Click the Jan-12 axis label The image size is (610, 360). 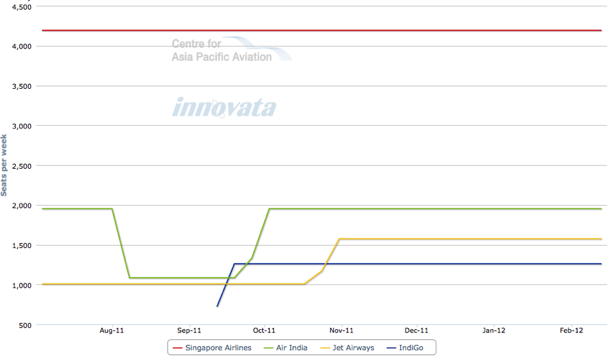tap(494, 330)
